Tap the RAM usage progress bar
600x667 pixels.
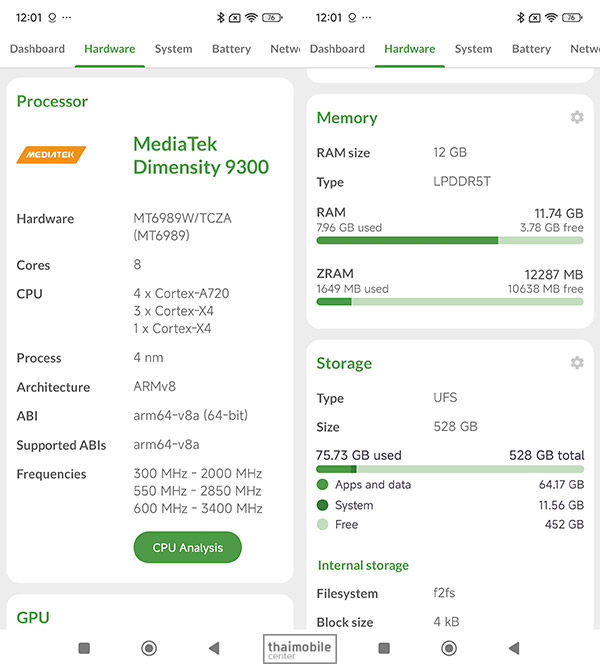(450, 241)
